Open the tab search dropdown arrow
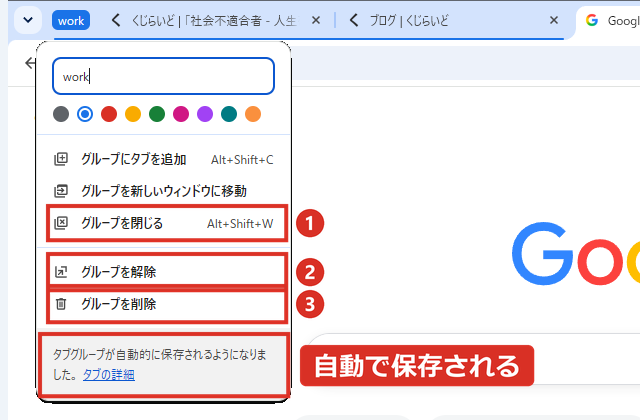This screenshot has height=420, width=640. [x=28, y=20]
